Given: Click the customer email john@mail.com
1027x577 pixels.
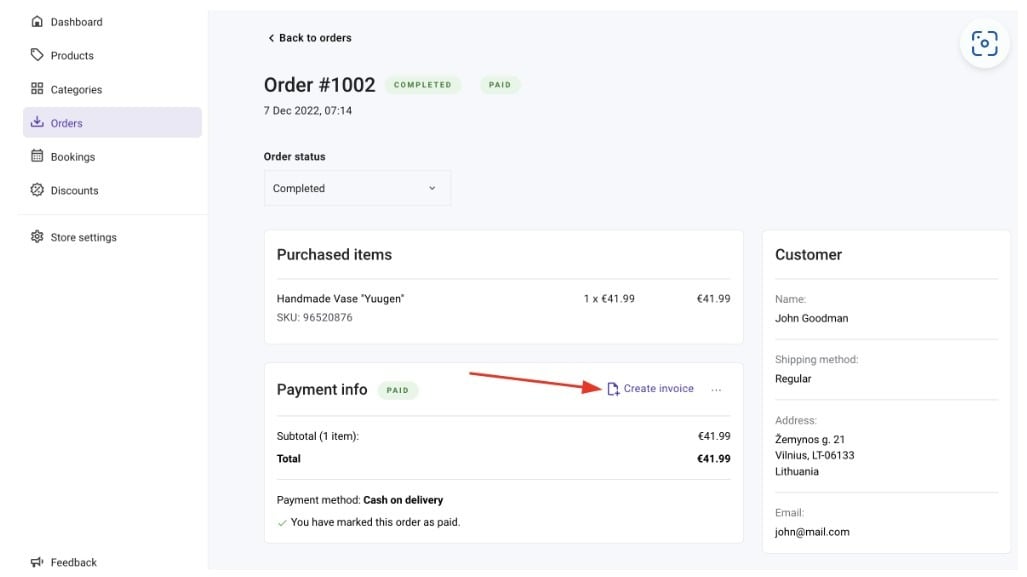Looking at the screenshot, I should click(812, 532).
